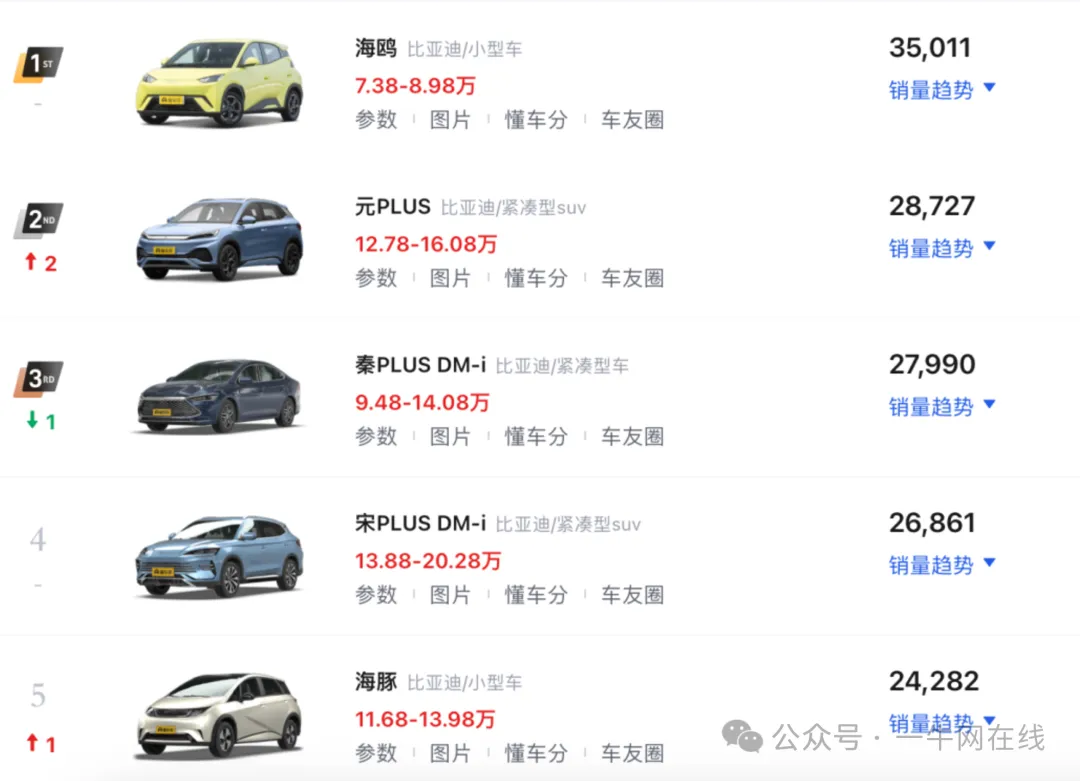Click the 宋PLUS DM-i model title
Screen dimensions: 1080x781
tap(420, 523)
